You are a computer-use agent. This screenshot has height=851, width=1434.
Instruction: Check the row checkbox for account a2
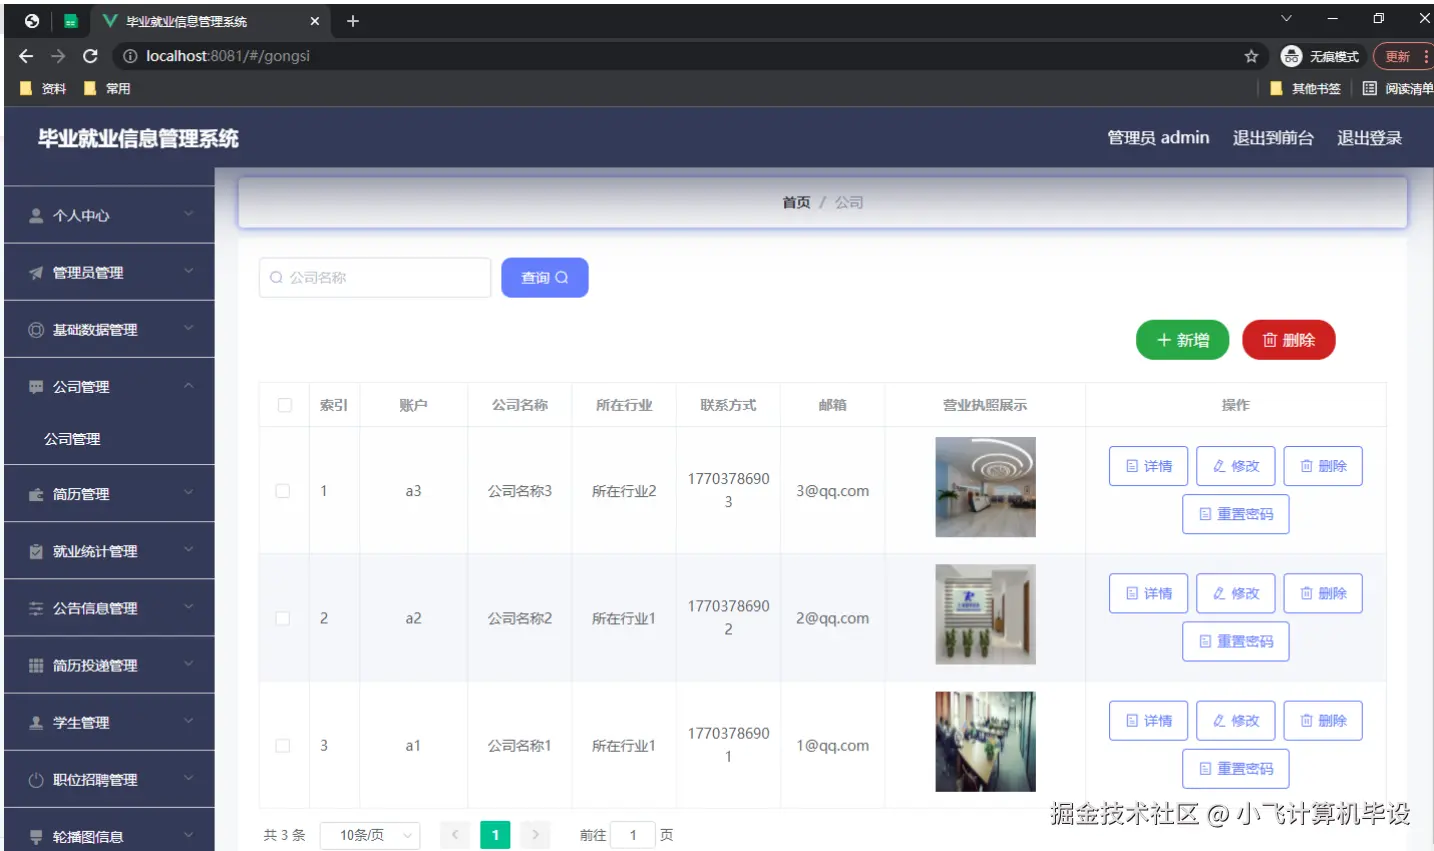(283, 618)
